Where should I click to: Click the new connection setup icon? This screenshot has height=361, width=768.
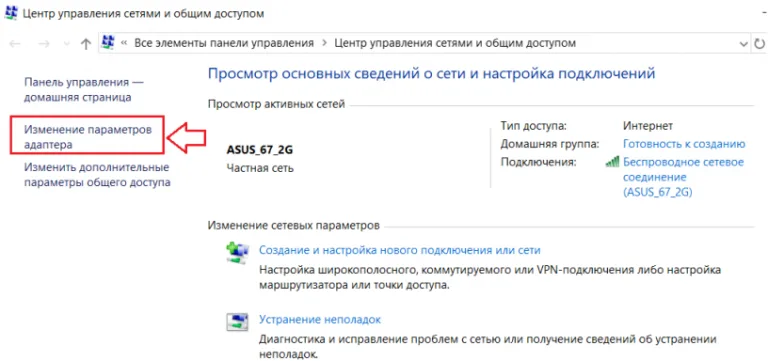coord(238,253)
